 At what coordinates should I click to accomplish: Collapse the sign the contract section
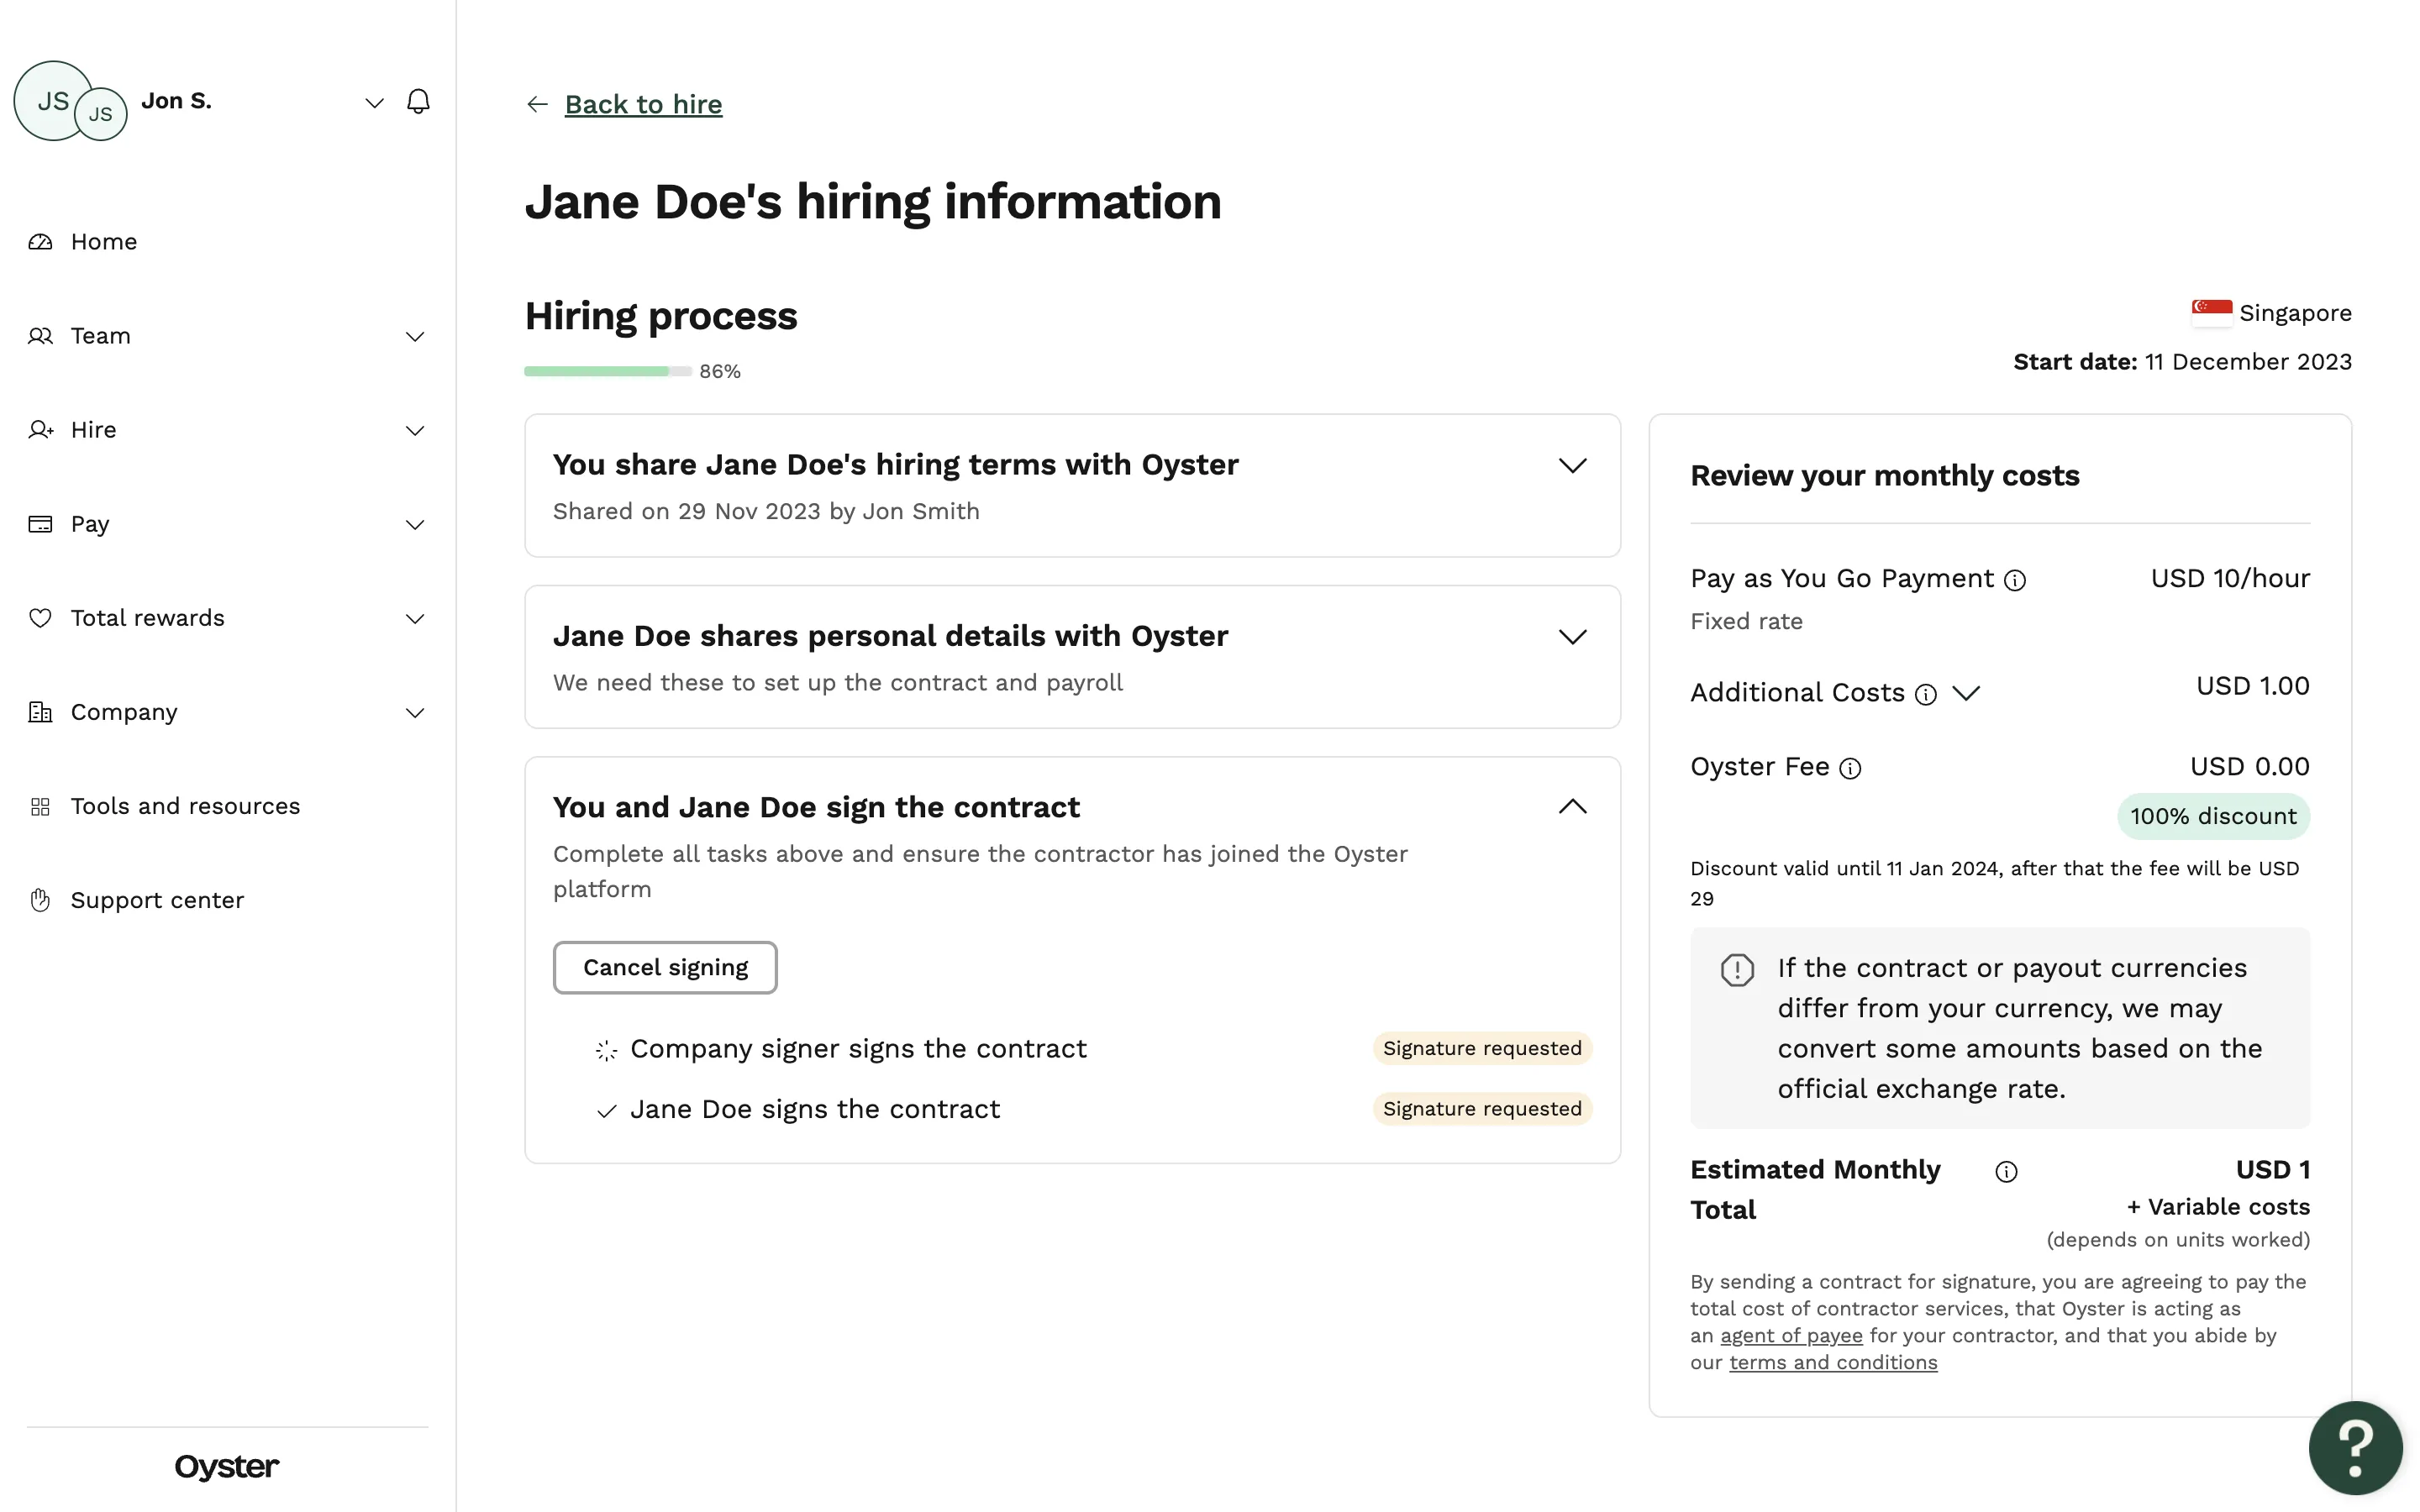click(x=1572, y=807)
